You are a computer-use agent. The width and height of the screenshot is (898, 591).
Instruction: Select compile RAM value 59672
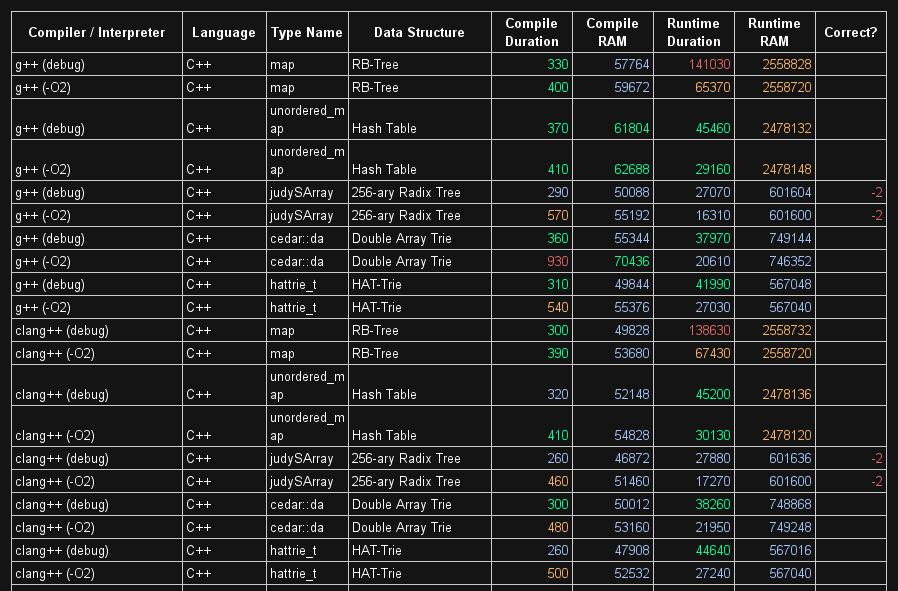pos(632,87)
